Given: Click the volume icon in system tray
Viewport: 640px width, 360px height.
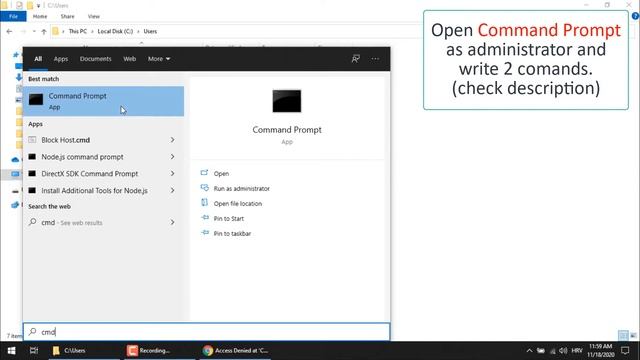Looking at the screenshot, I should click(563, 351).
